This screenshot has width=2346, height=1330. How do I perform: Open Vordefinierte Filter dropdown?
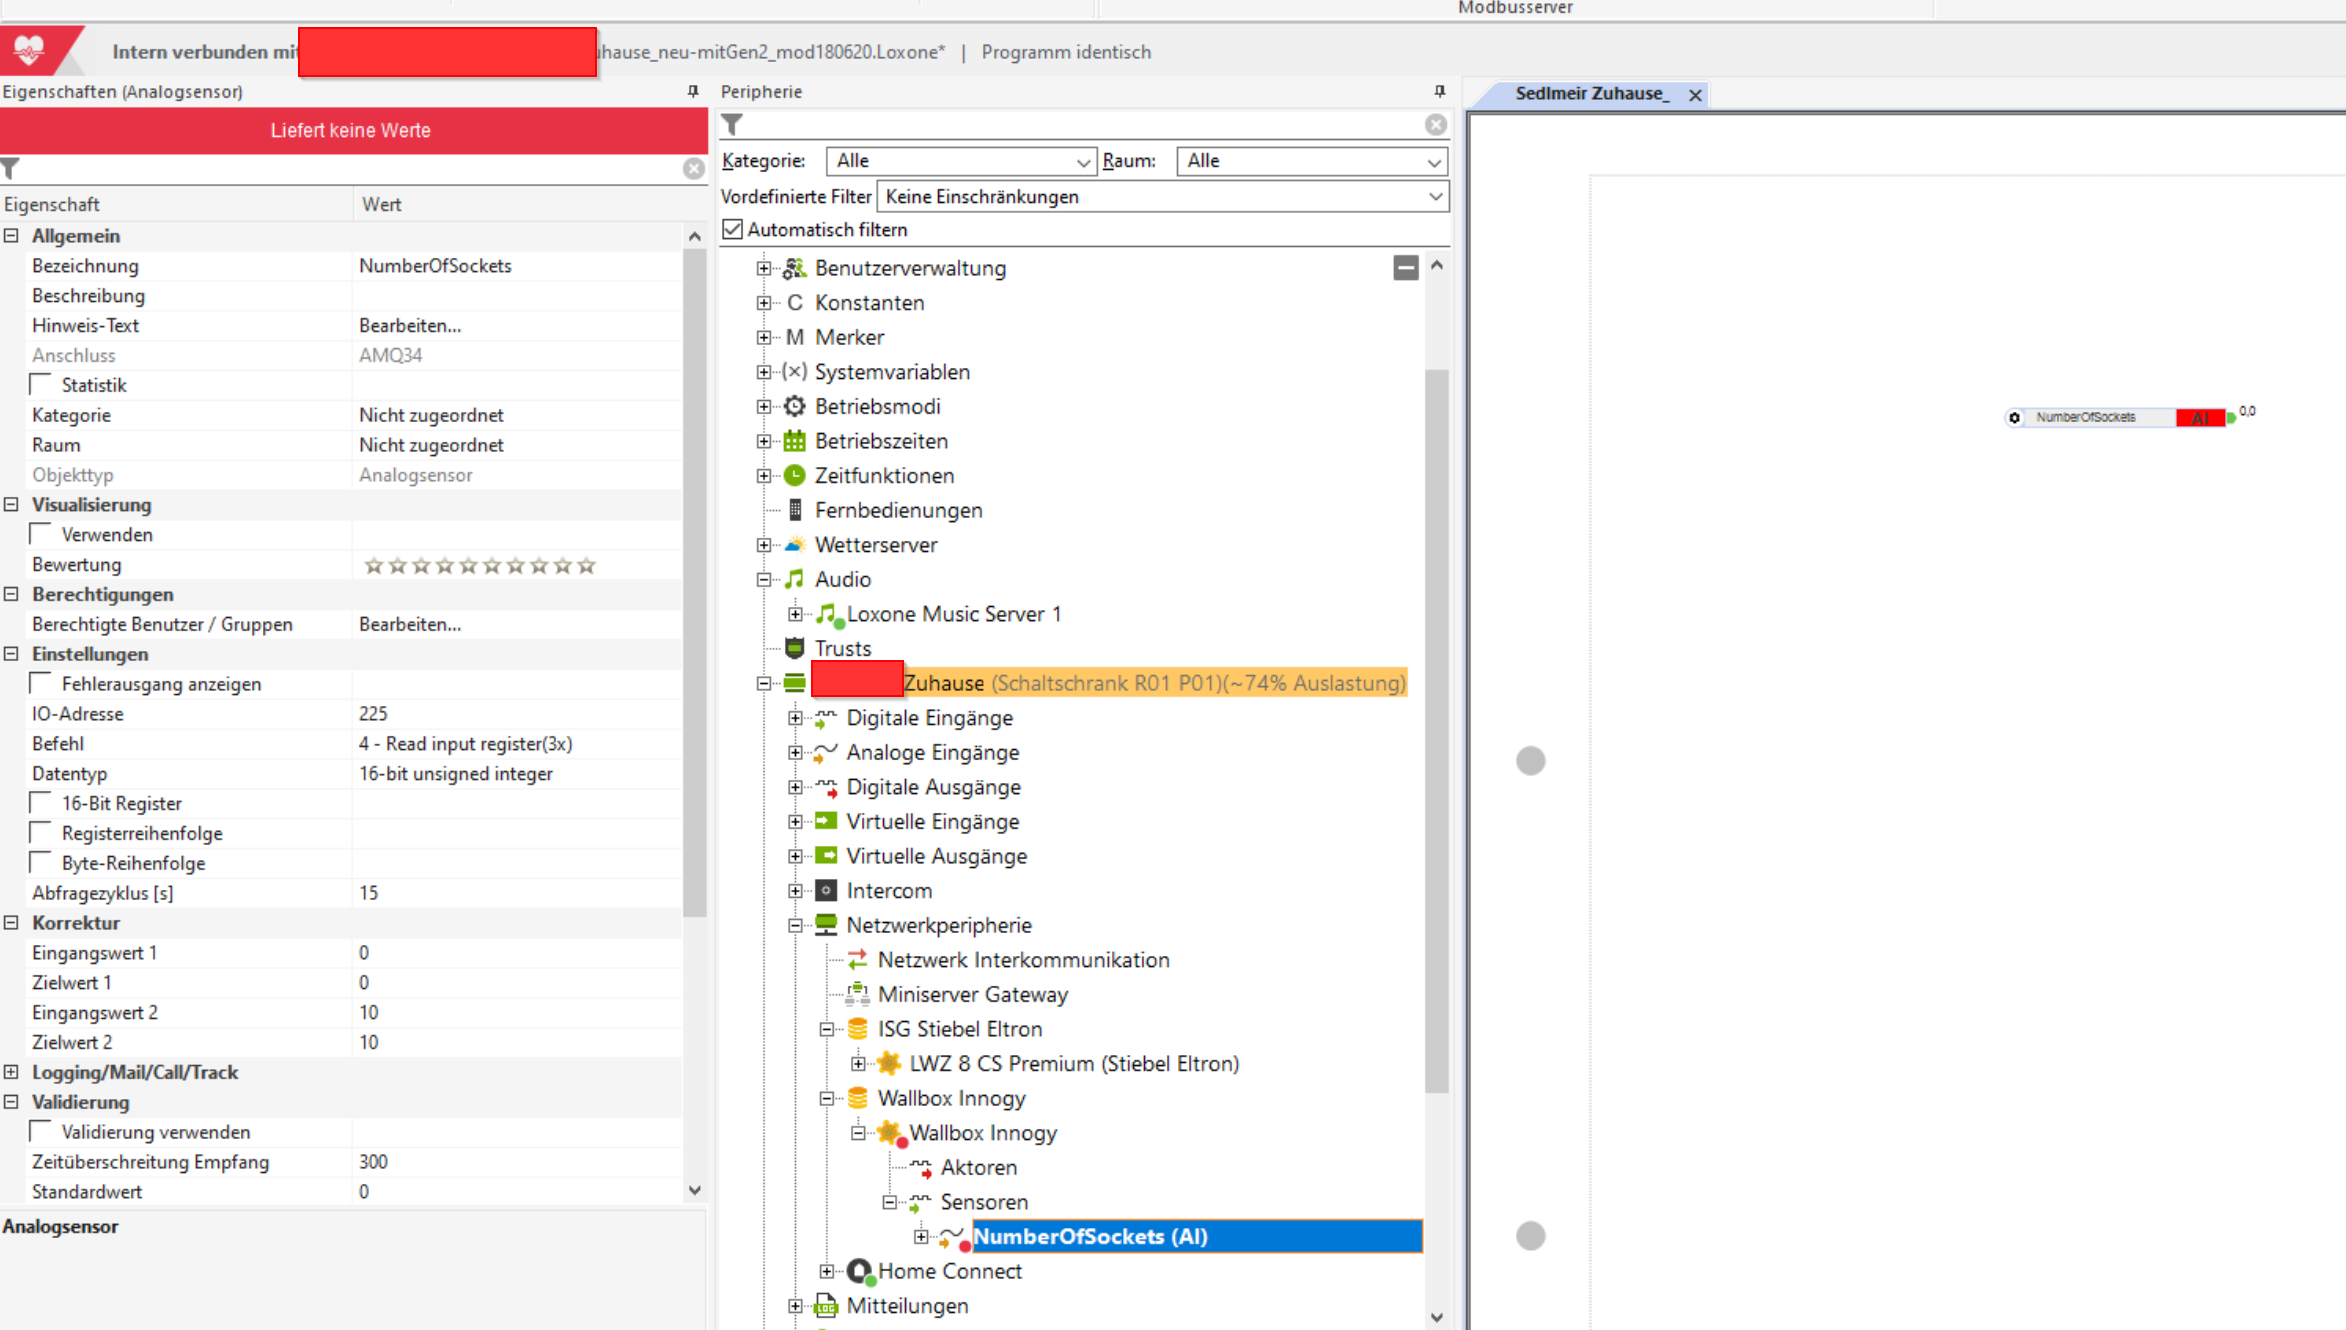pos(1434,197)
